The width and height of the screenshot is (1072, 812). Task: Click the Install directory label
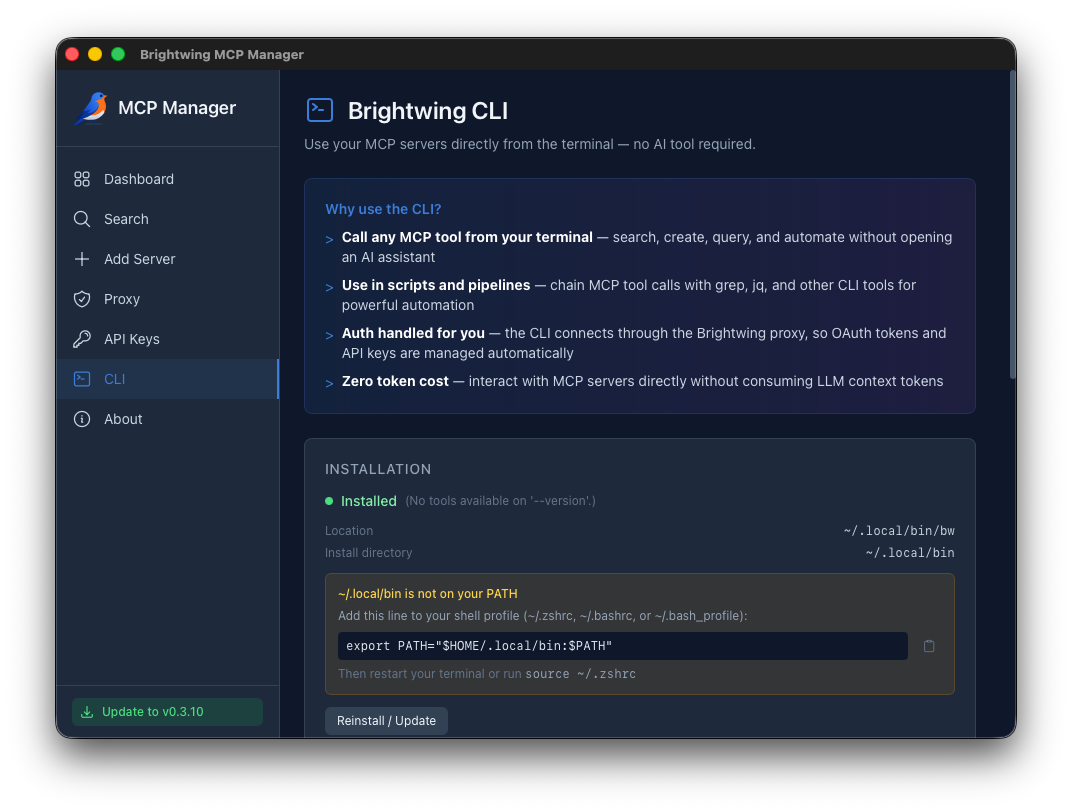(368, 553)
